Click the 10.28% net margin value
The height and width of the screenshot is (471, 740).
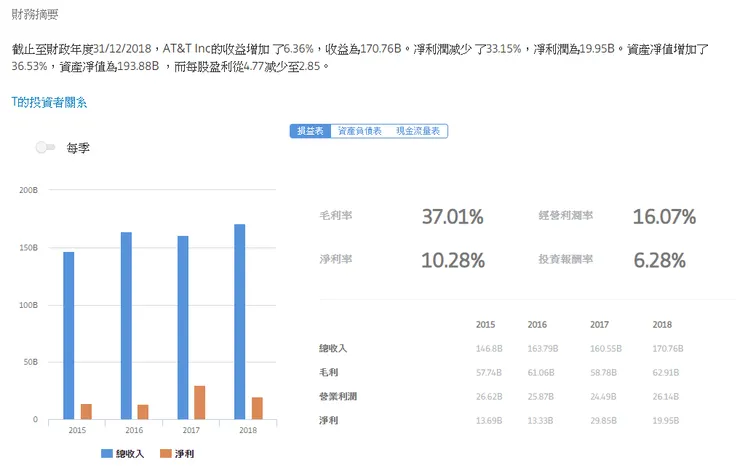coord(453,260)
